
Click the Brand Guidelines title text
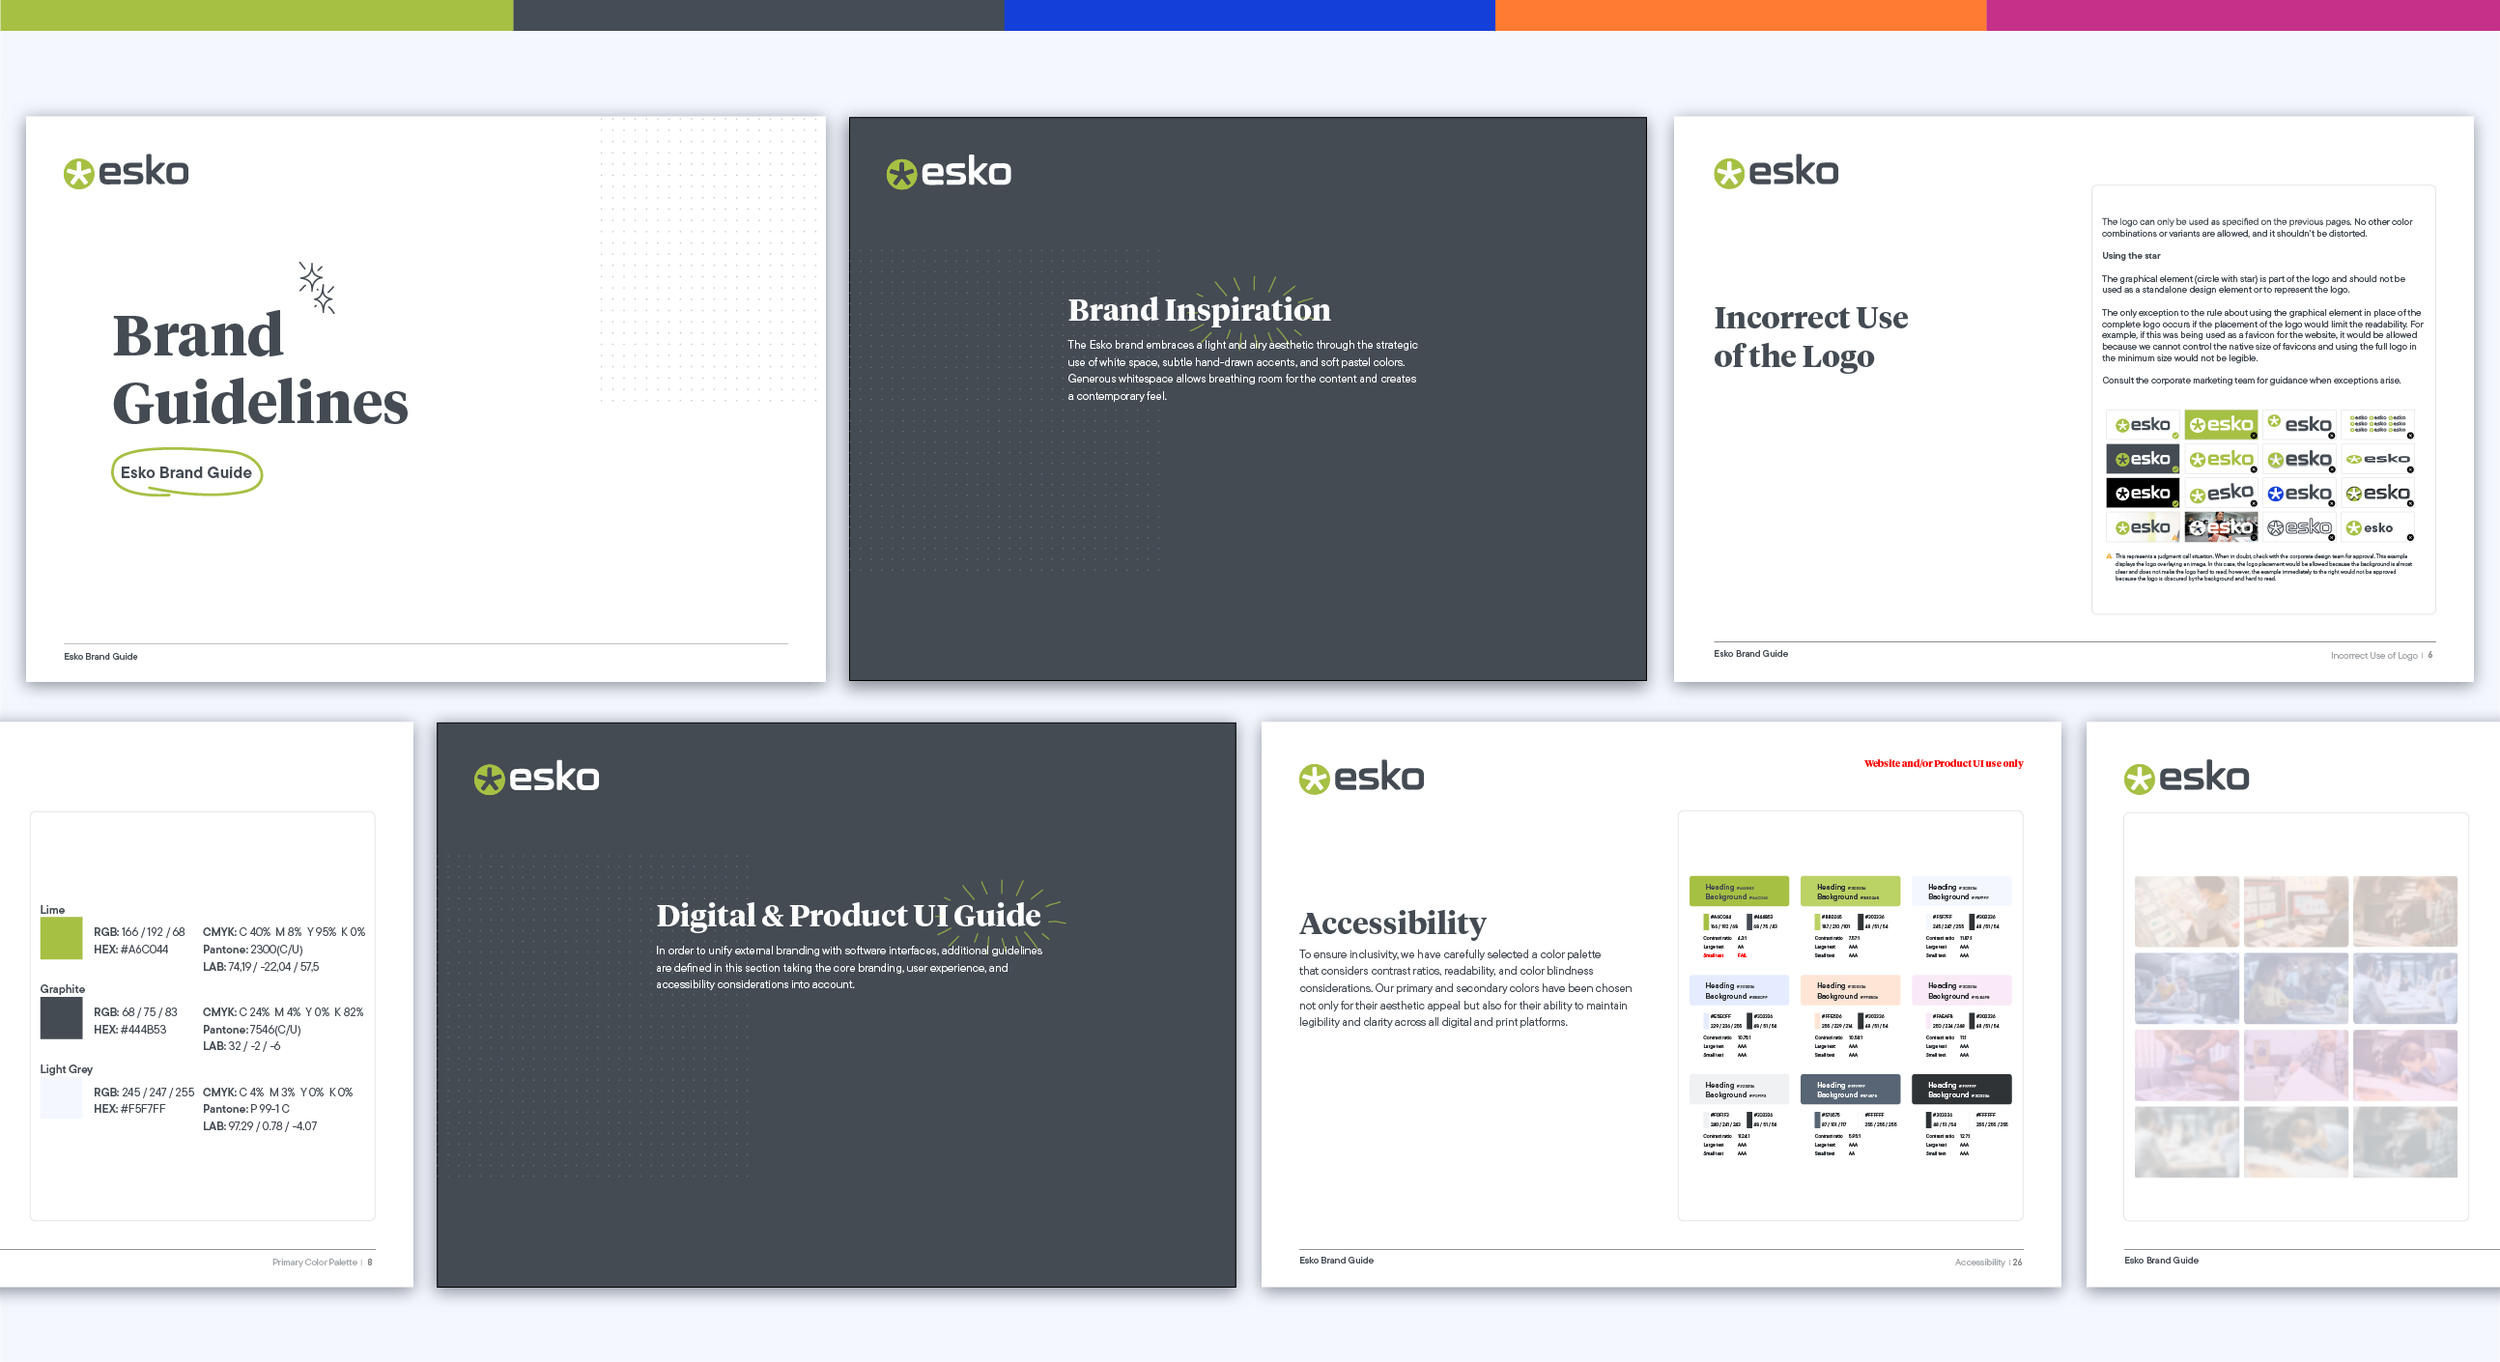coord(260,368)
